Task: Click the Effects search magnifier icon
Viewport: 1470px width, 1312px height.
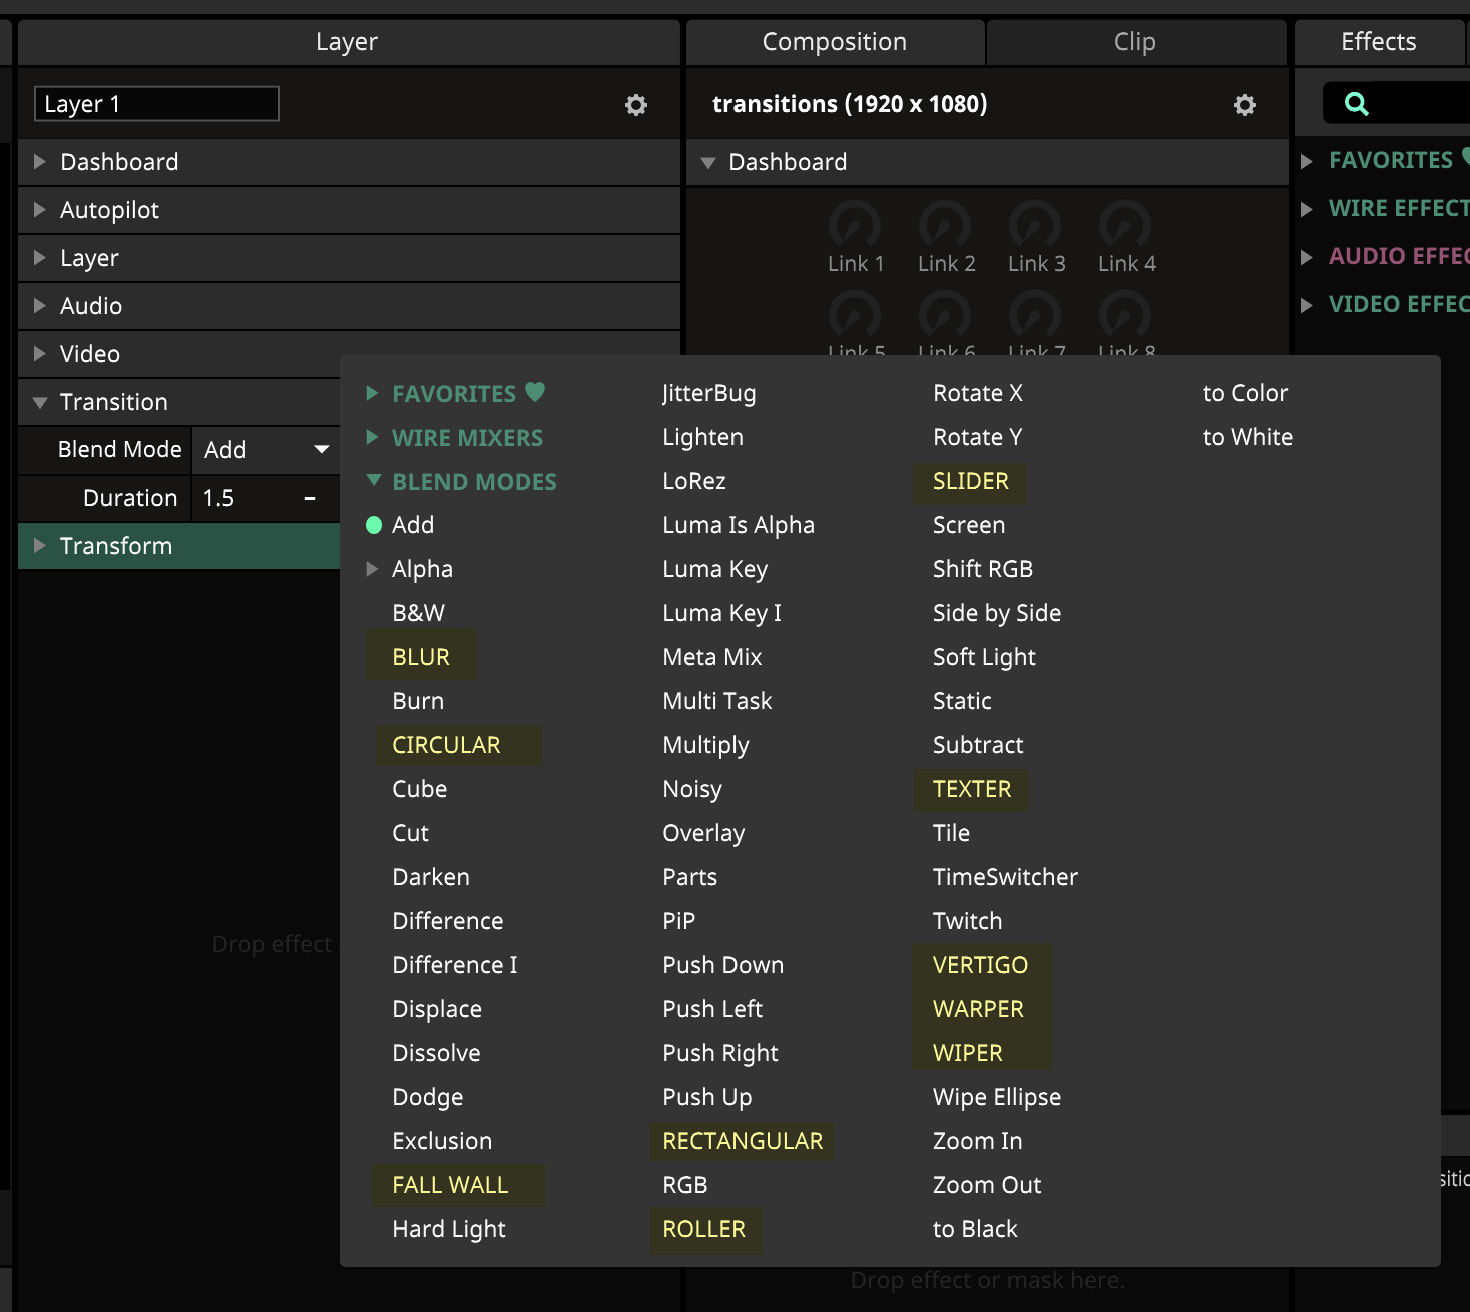Action: click(x=1356, y=104)
